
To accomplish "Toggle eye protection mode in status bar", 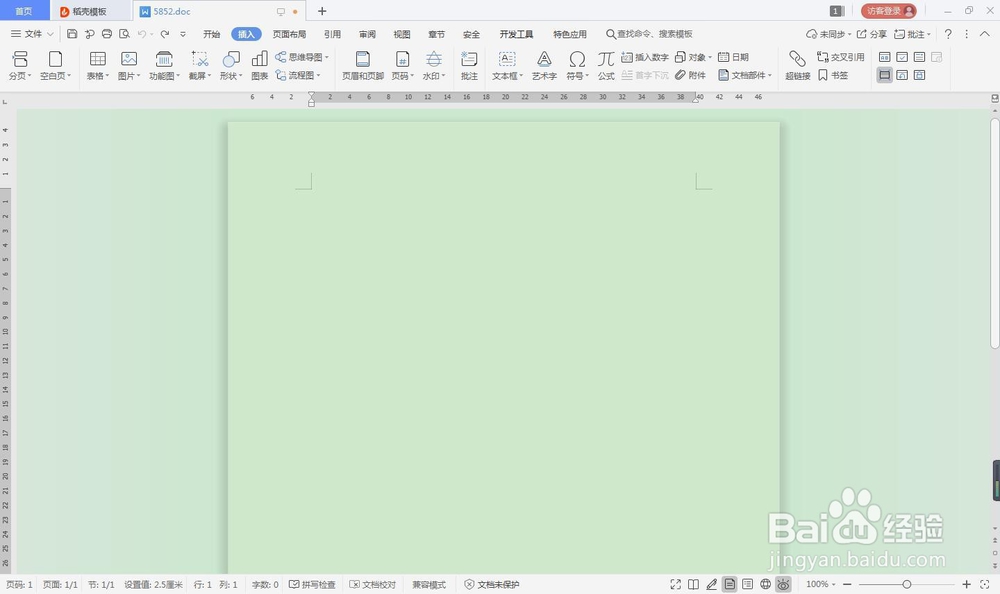I will 783,584.
